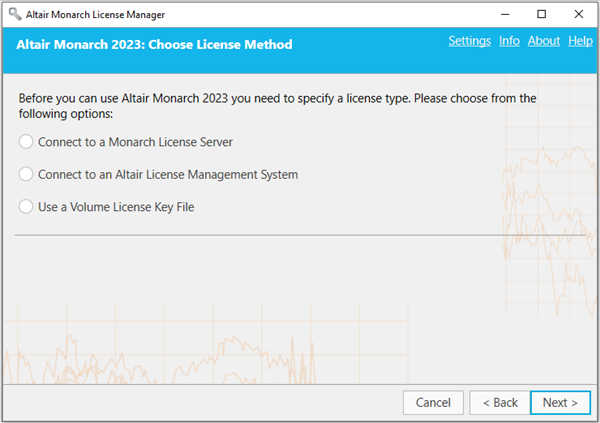
Task: Select the Altair License Management System radio button
Action: (26, 174)
